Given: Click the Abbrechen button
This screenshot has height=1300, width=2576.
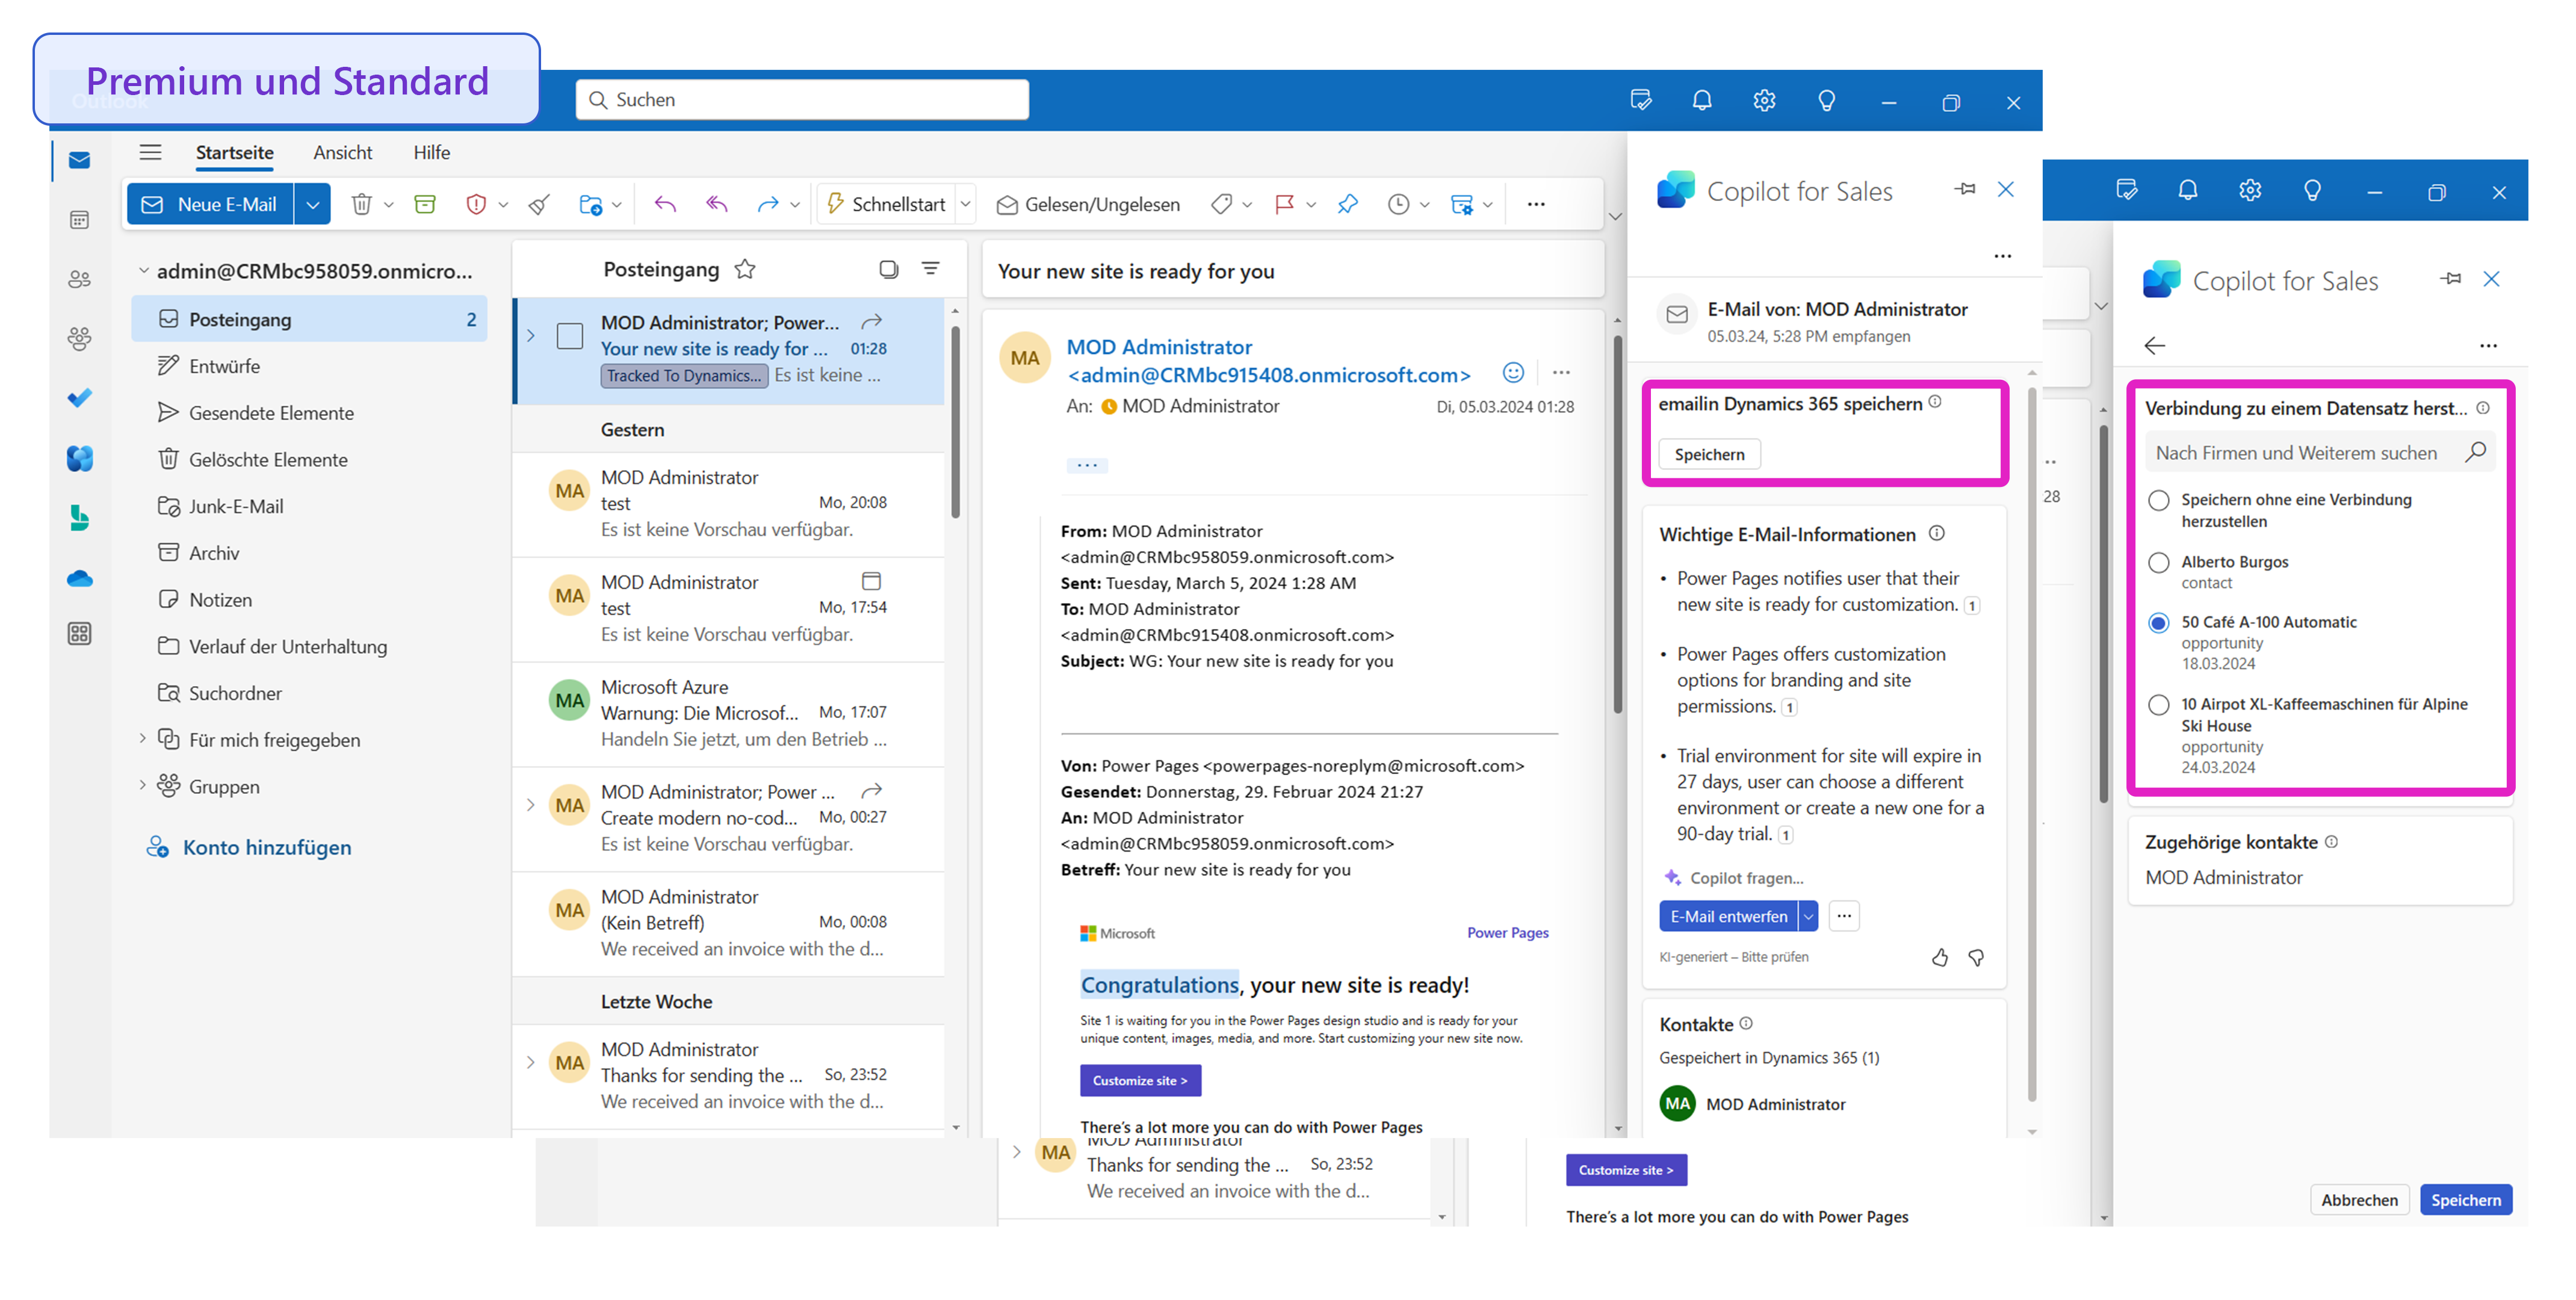Looking at the screenshot, I should [x=2359, y=1200].
